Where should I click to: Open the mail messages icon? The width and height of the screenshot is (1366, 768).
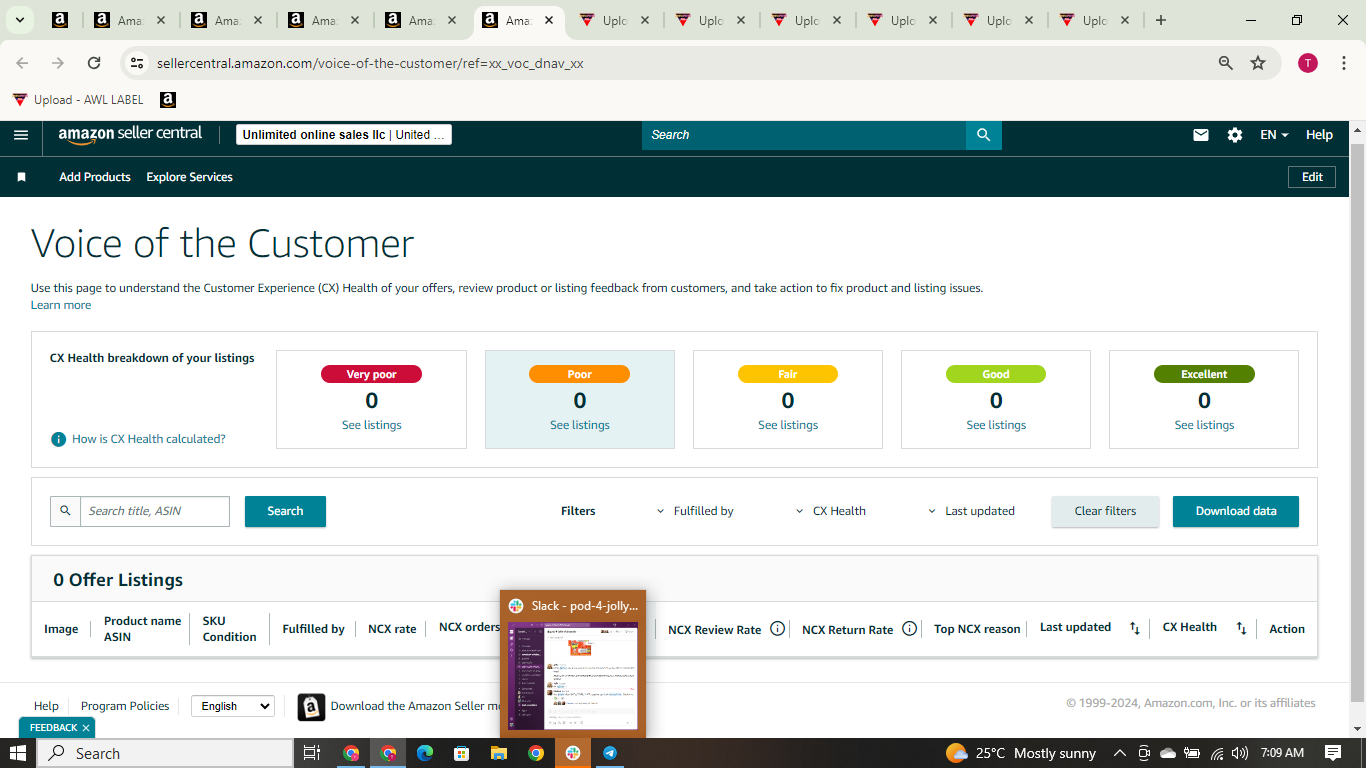coord(1201,135)
